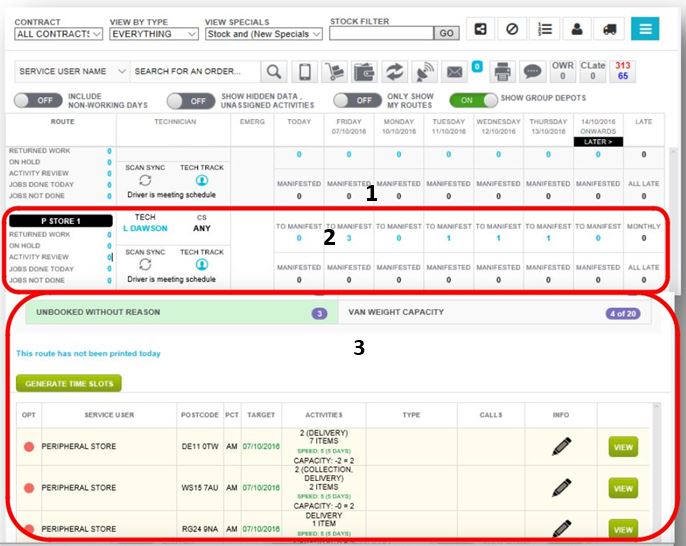Click the wallet icon
This screenshot has height=546, width=686.
click(x=364, y=71)
